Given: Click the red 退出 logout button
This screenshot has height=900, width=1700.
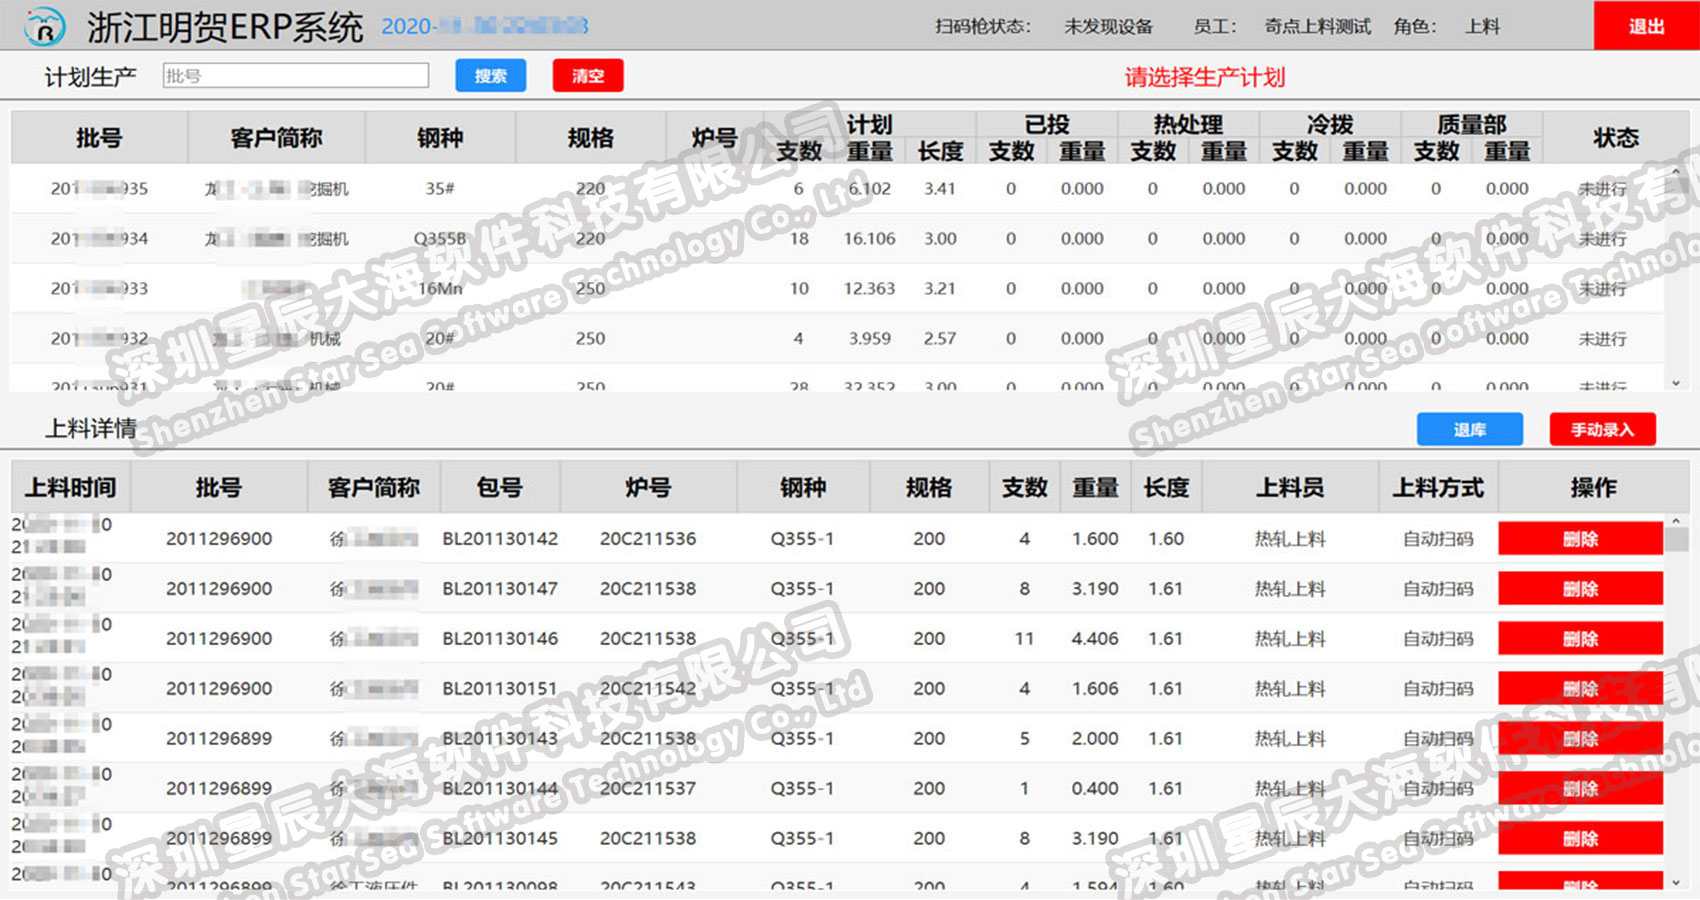Looking at the screenshot, I should [1646, 26].
